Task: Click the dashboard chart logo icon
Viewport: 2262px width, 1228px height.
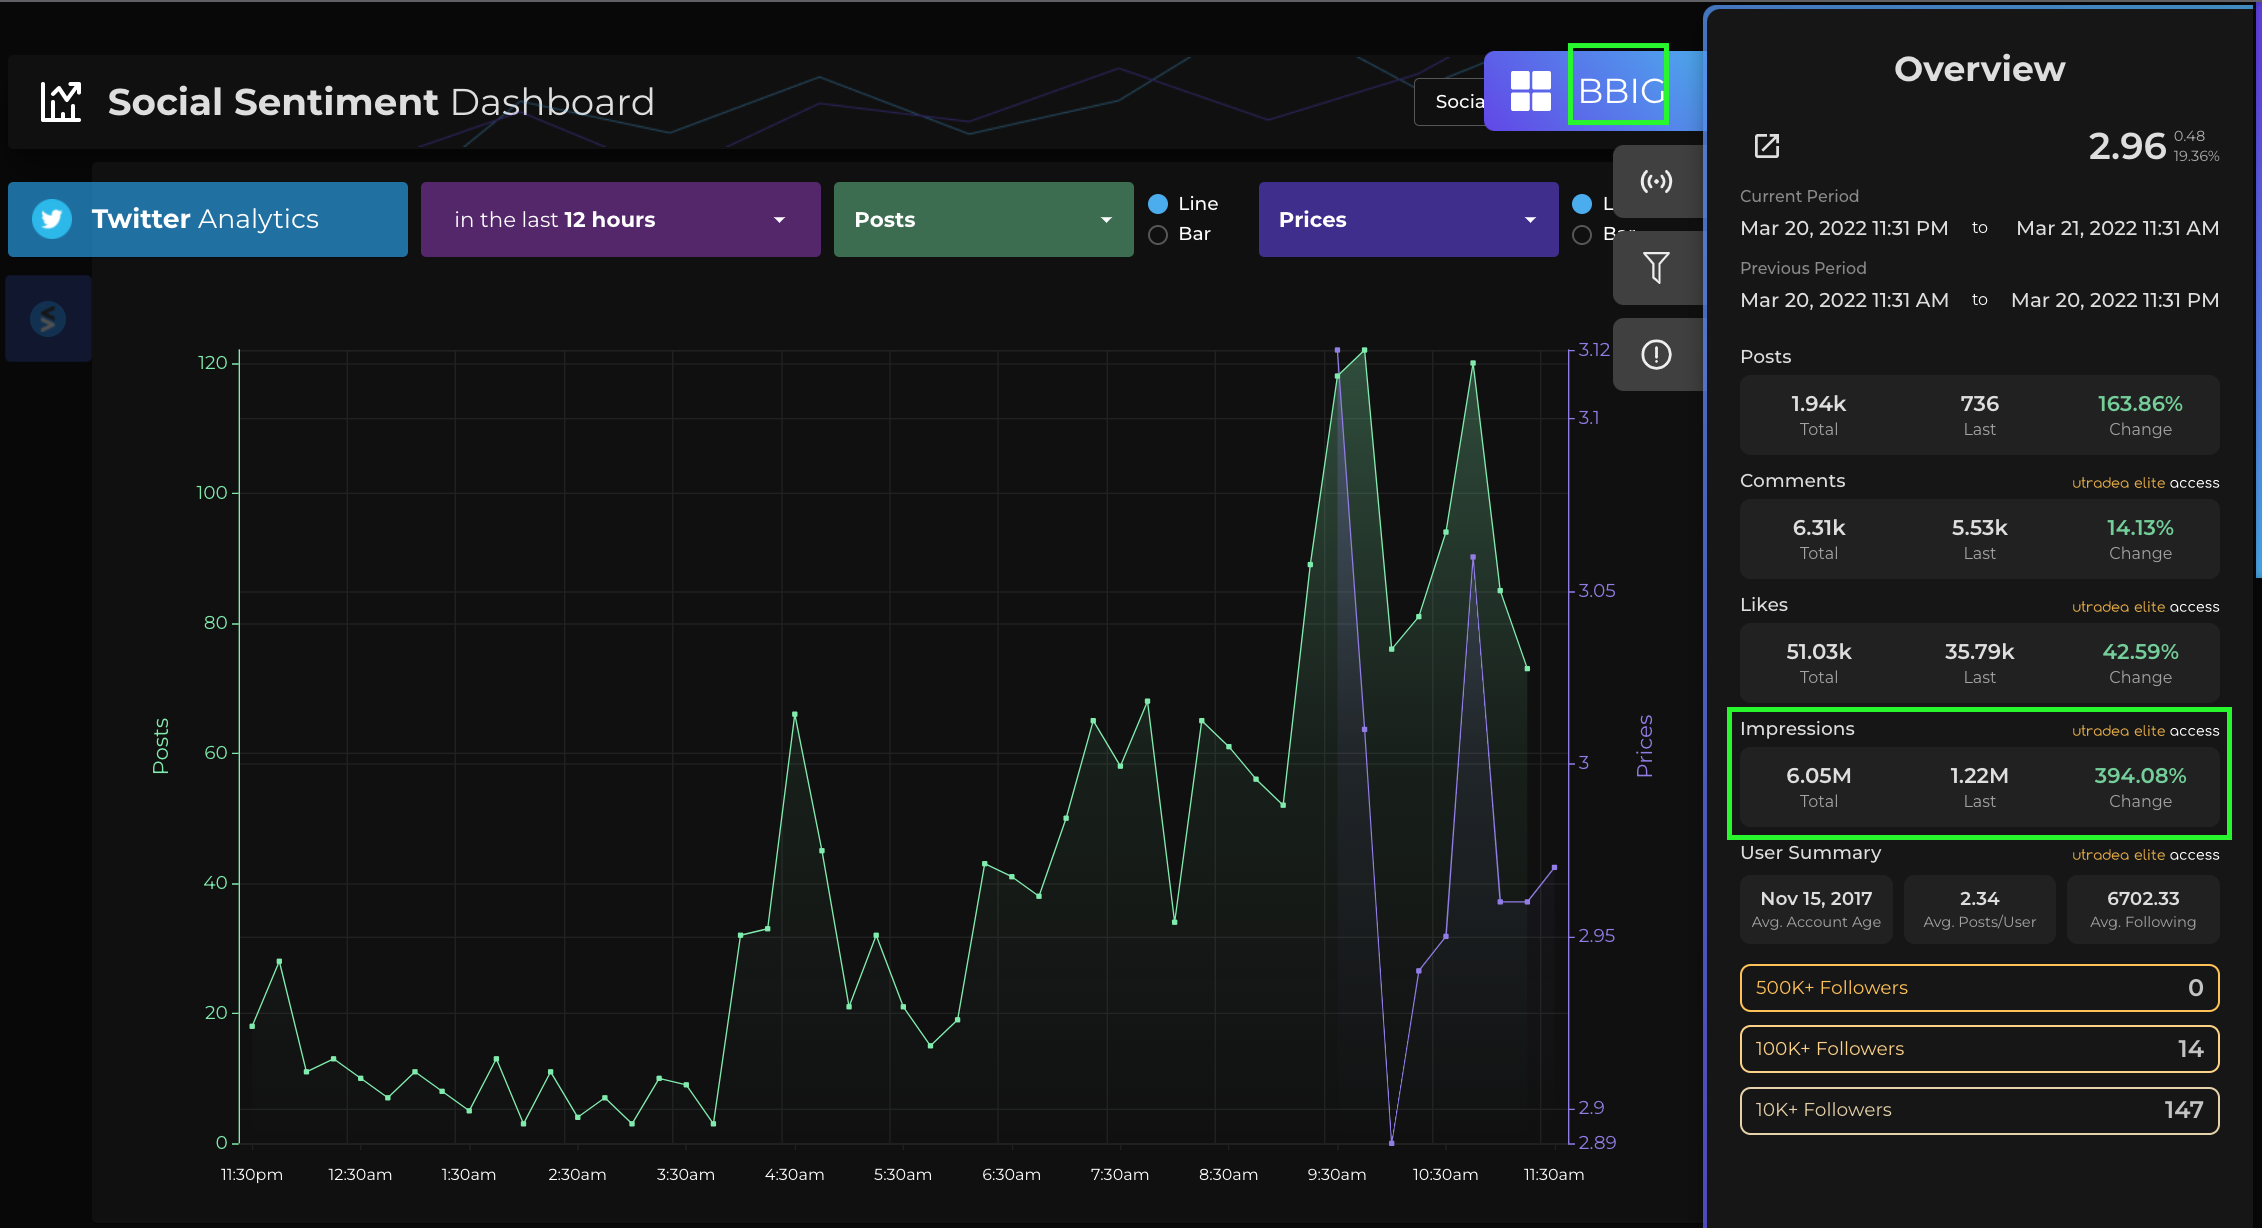Action: point(60,102)
